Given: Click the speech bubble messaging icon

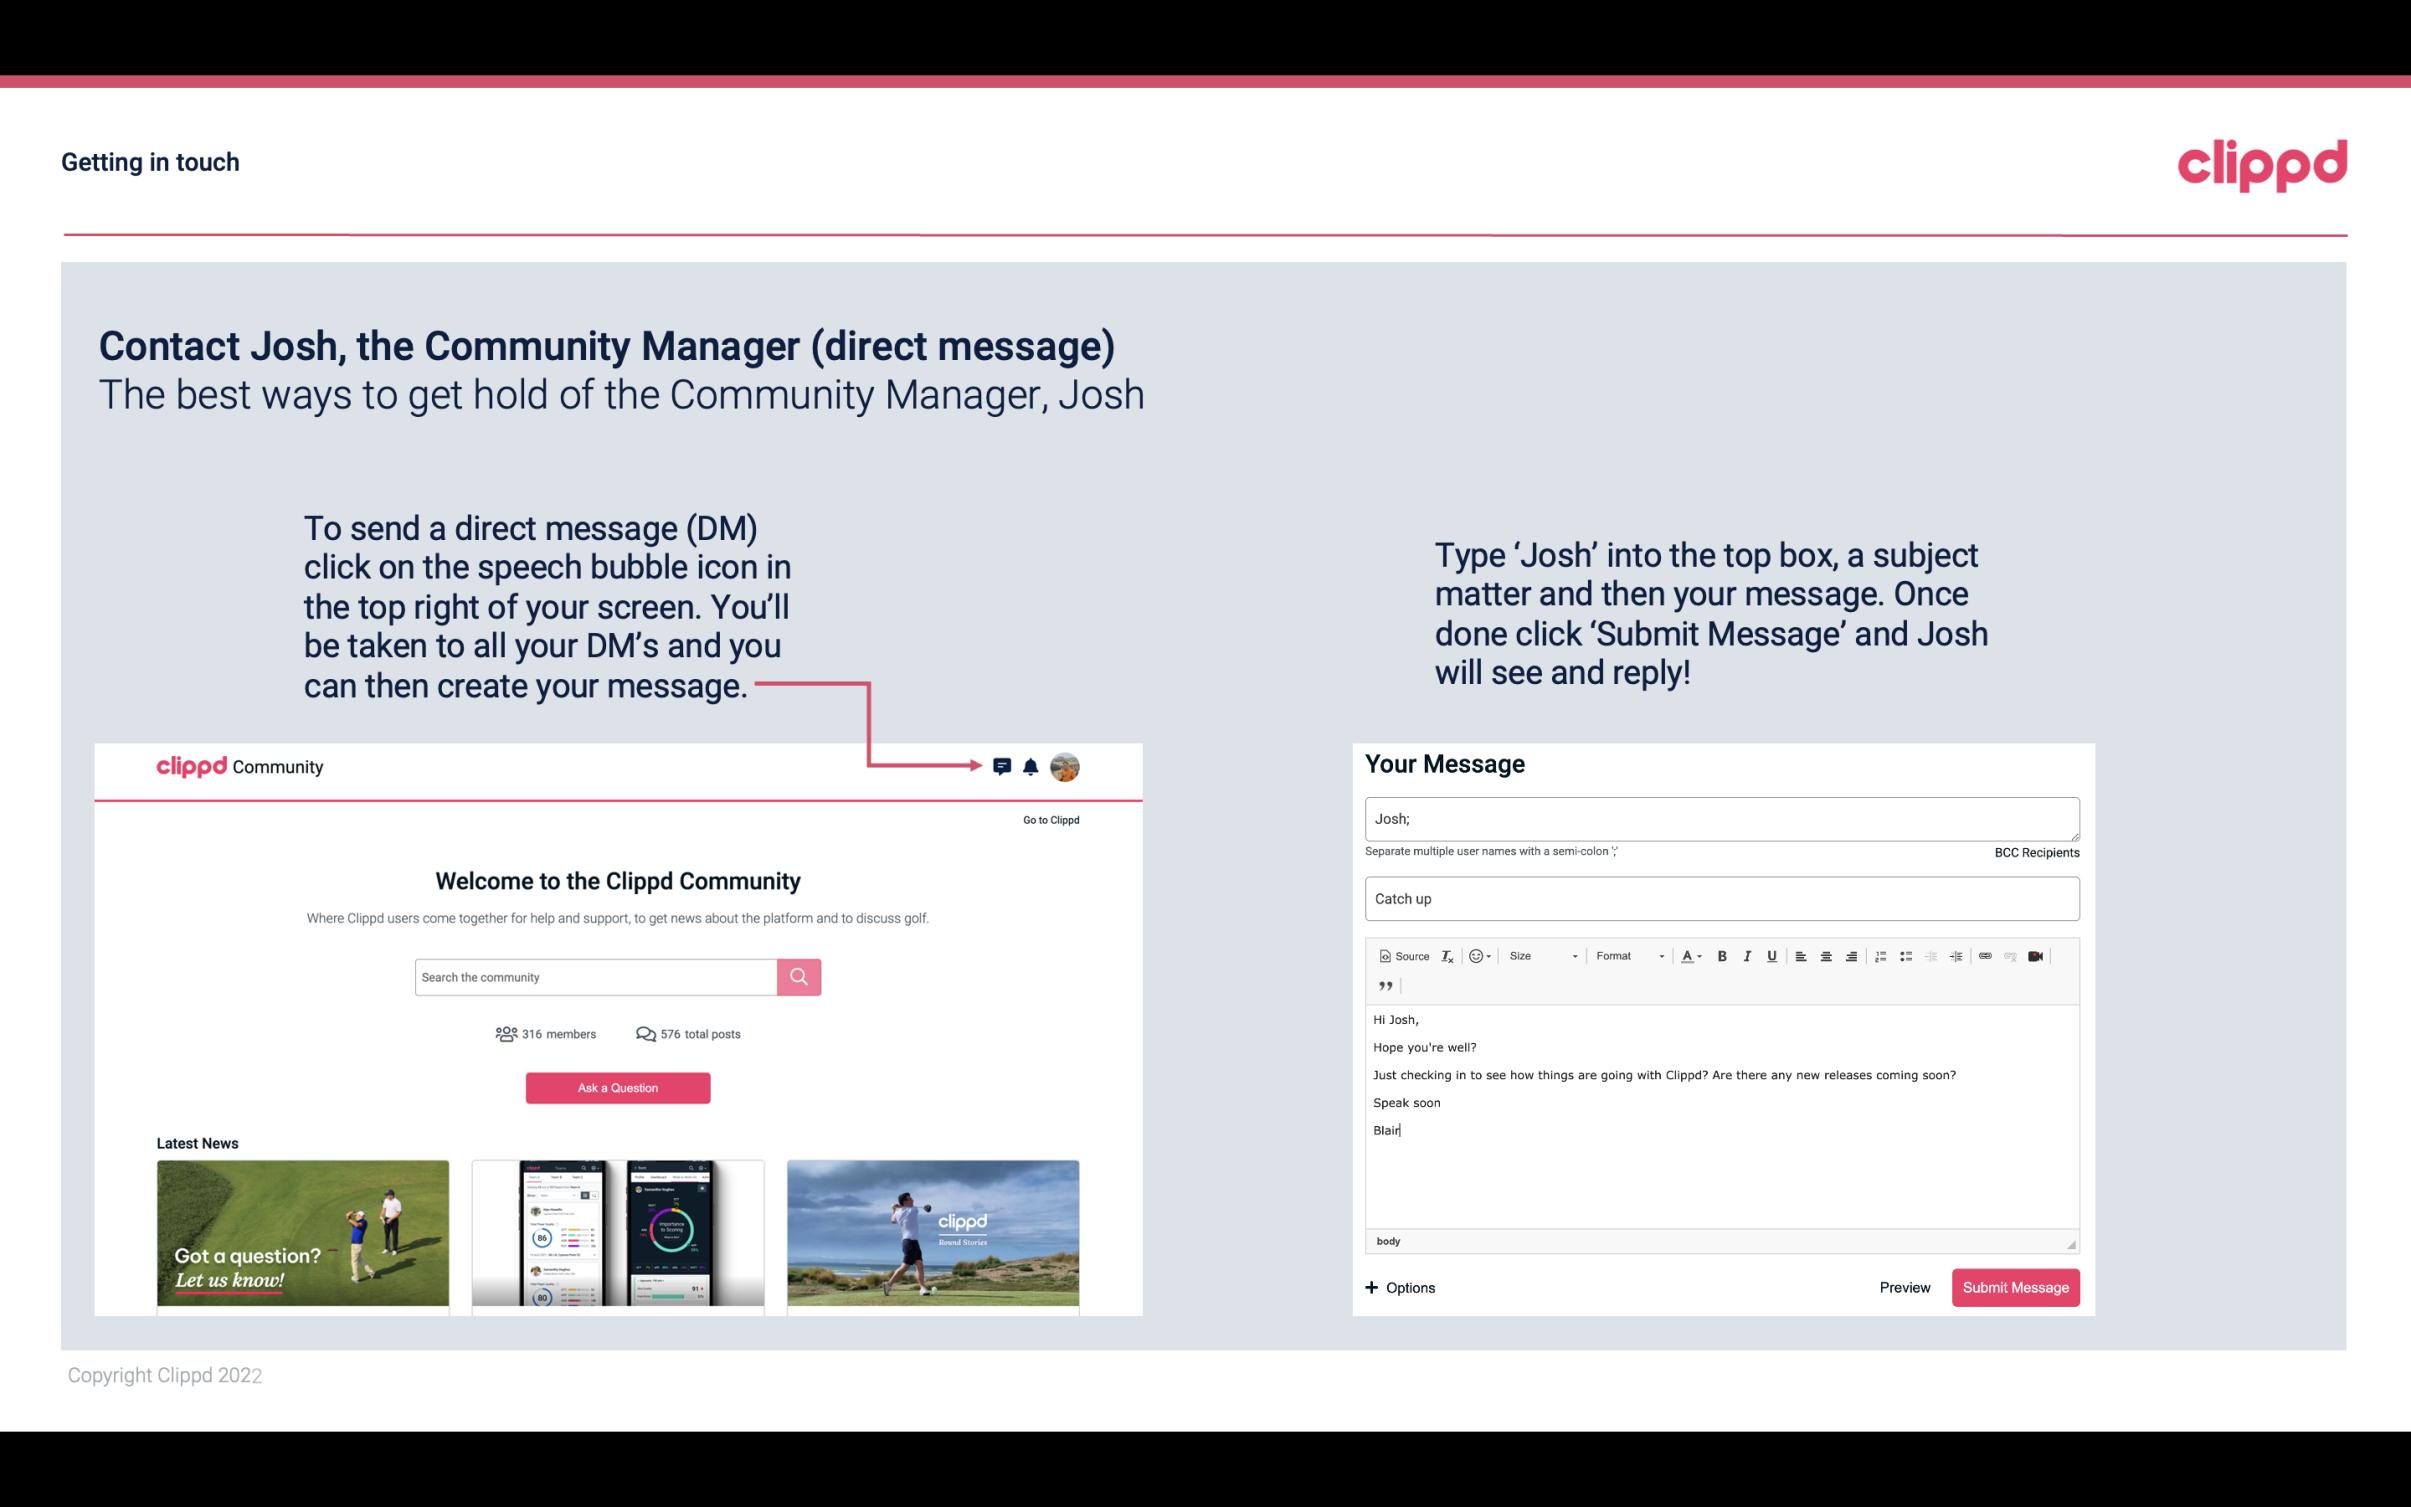Looking at the screenshot, I should (1003, 764).
